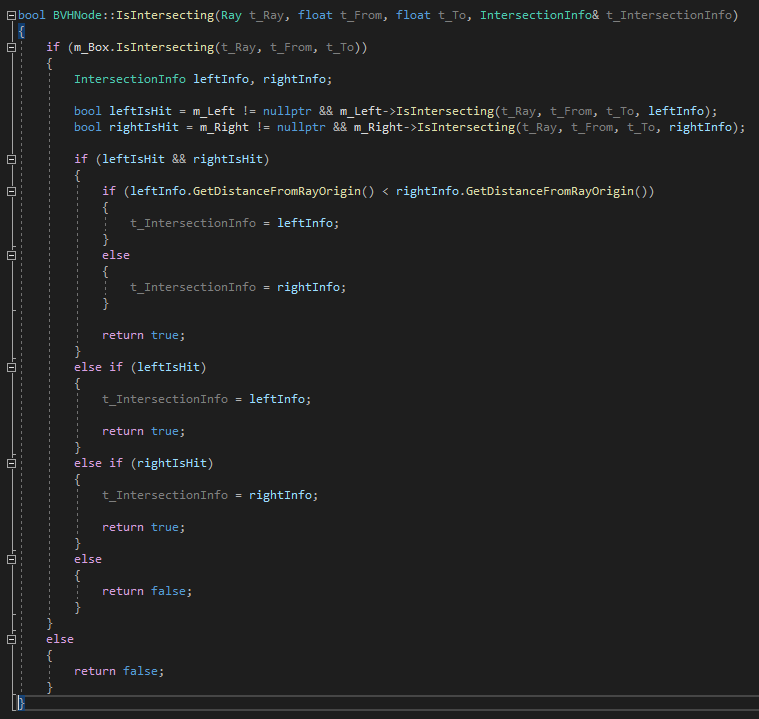Click "nullptr" on the m_Right line

pyautogui.click(x=301, y=127)
